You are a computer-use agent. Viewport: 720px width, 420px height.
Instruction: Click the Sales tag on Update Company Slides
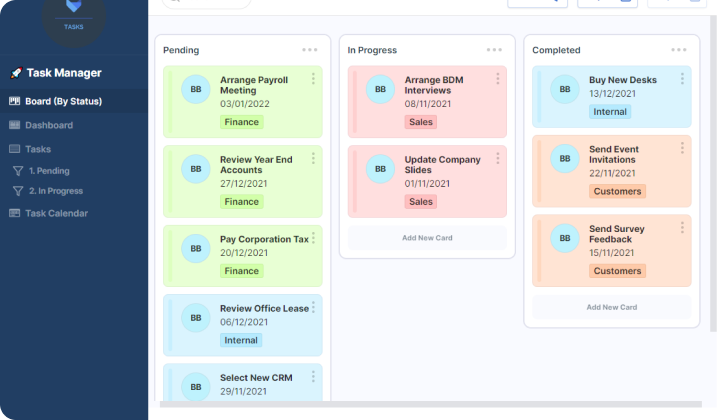421,201
